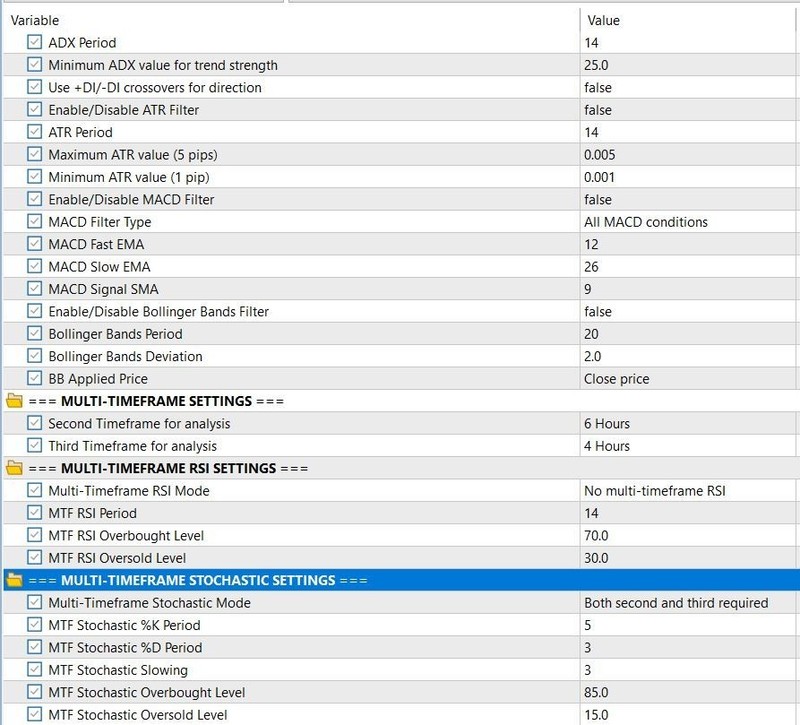Toggle Enable/Disable MACD Filter checkbox
This screenshot has width=800, height=725.
click(34, 199)
